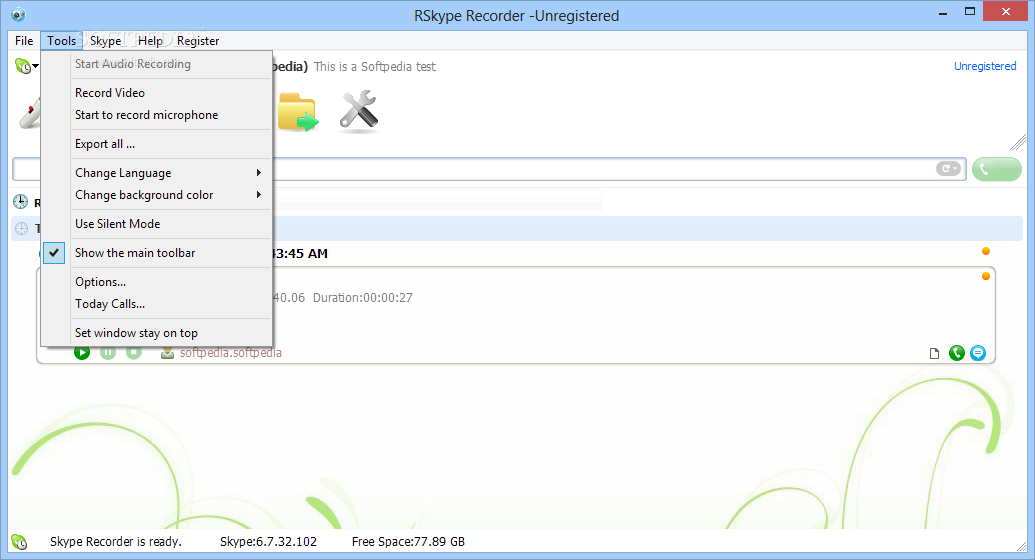The height and width of the screenshot is (560, 1035).
Task: Click the status bar Skype Recorder icon
Action: [19, 542]
